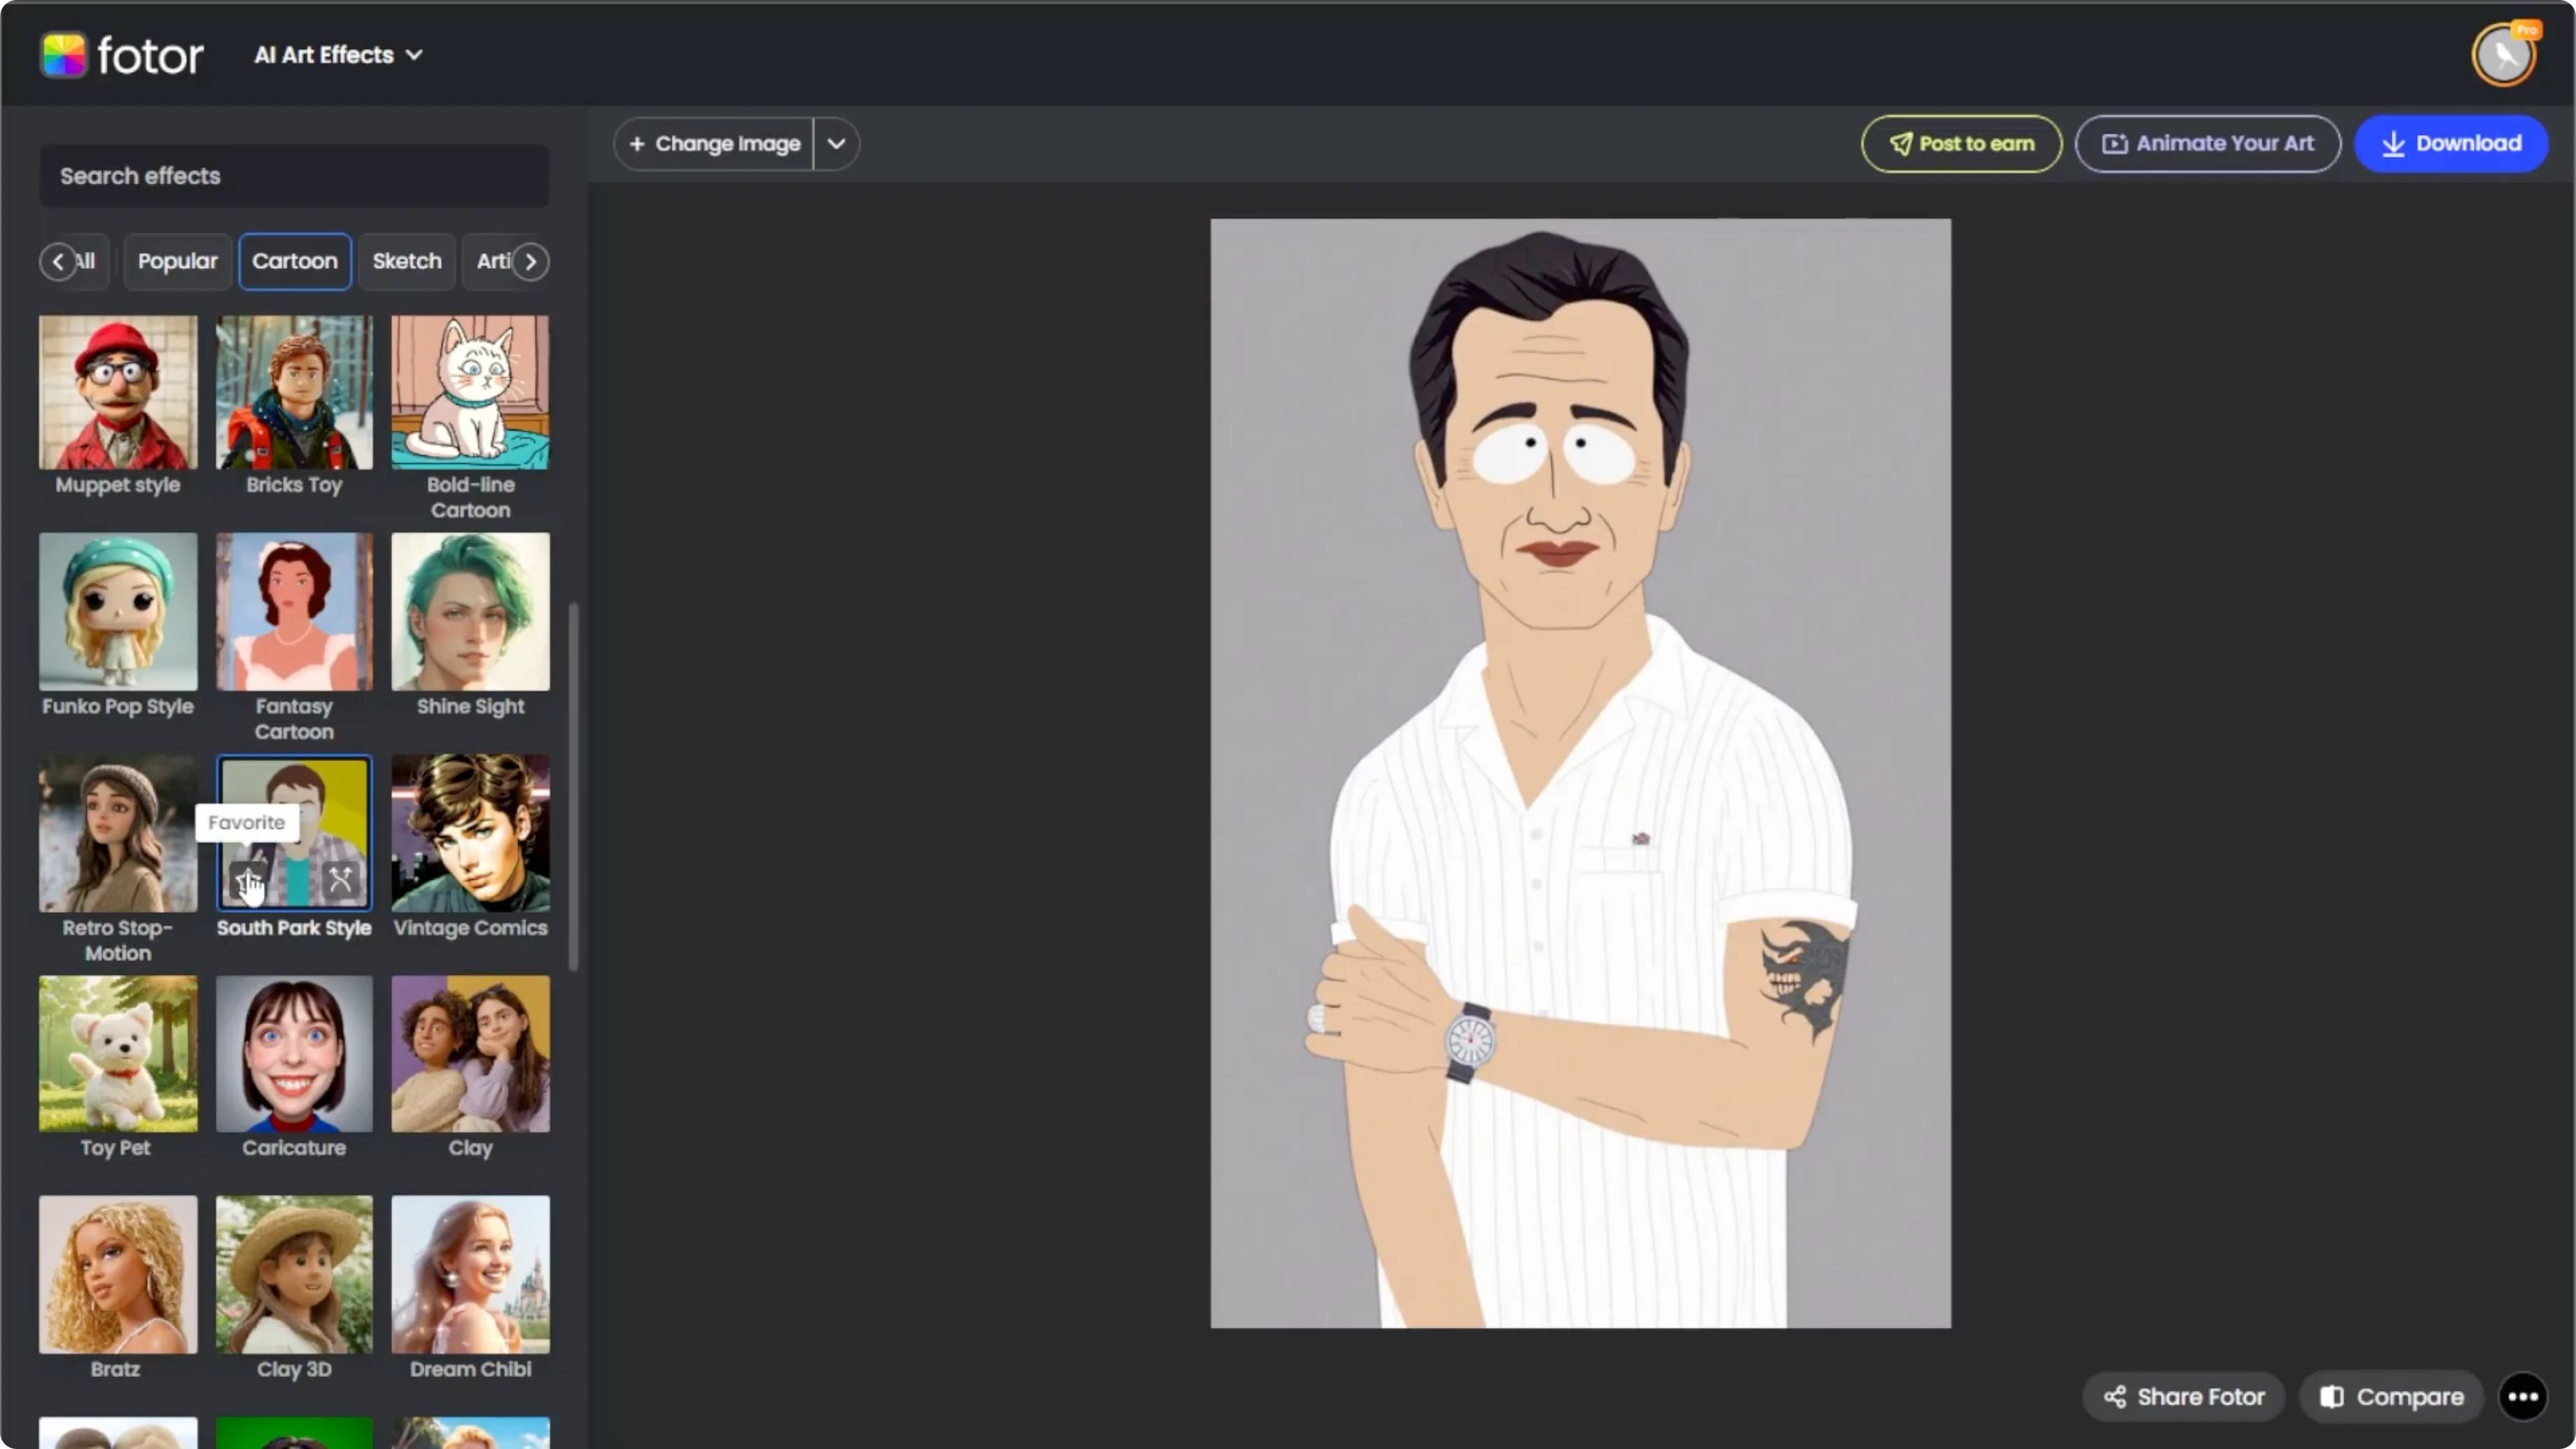Click the Animate Your Art button
The image size is (2576, 1449).
click(x=2207, y=144)
